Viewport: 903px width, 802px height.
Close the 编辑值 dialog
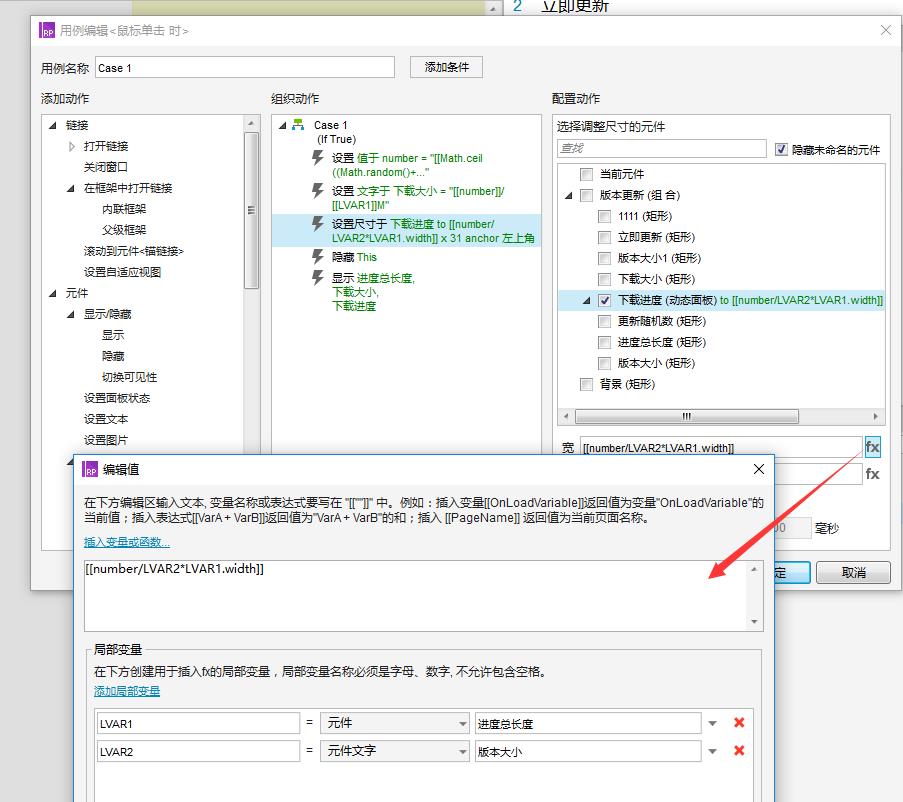click(x=759, y=469)
